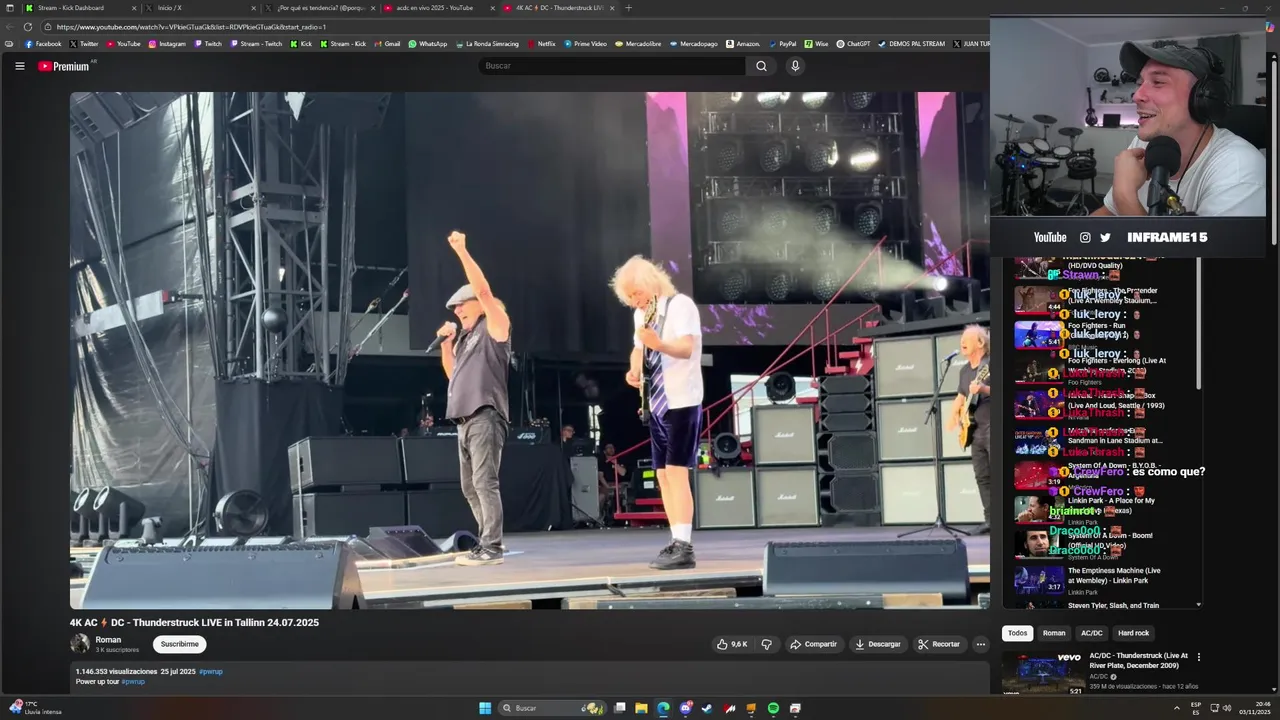Open the Twitch bookmark
Screen dimensions: 1280x720
pos(208,44)
